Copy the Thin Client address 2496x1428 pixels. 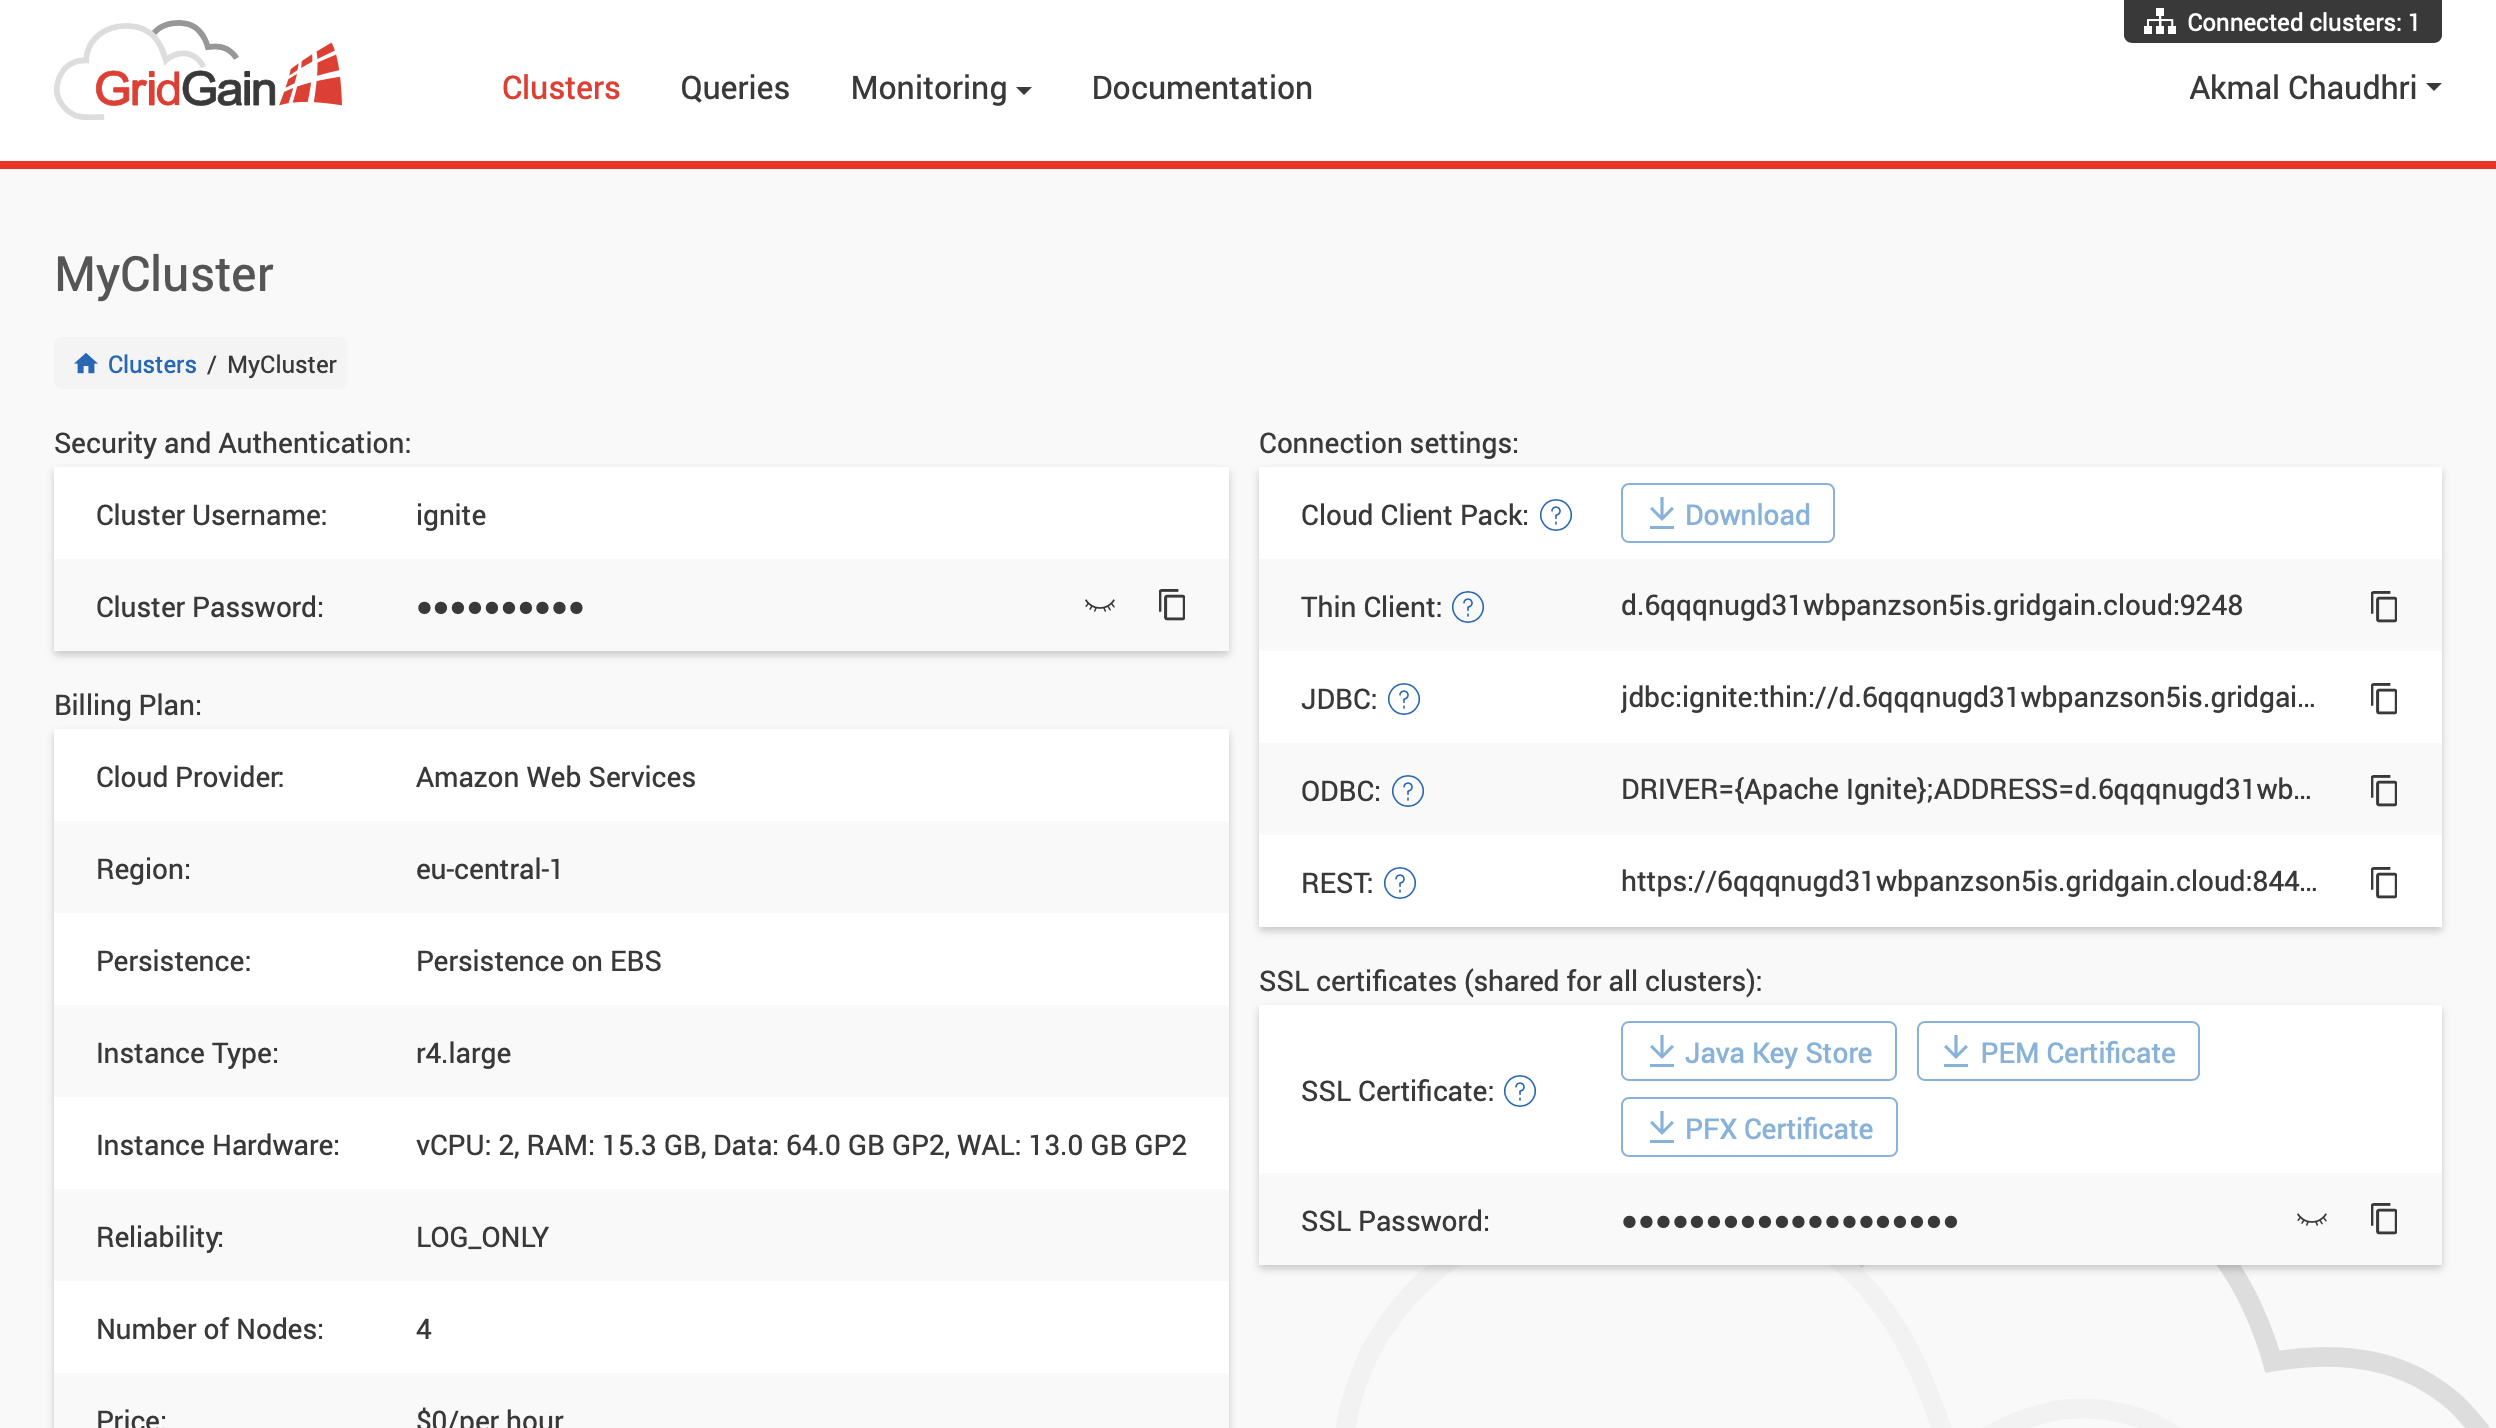click(2384, 606)
